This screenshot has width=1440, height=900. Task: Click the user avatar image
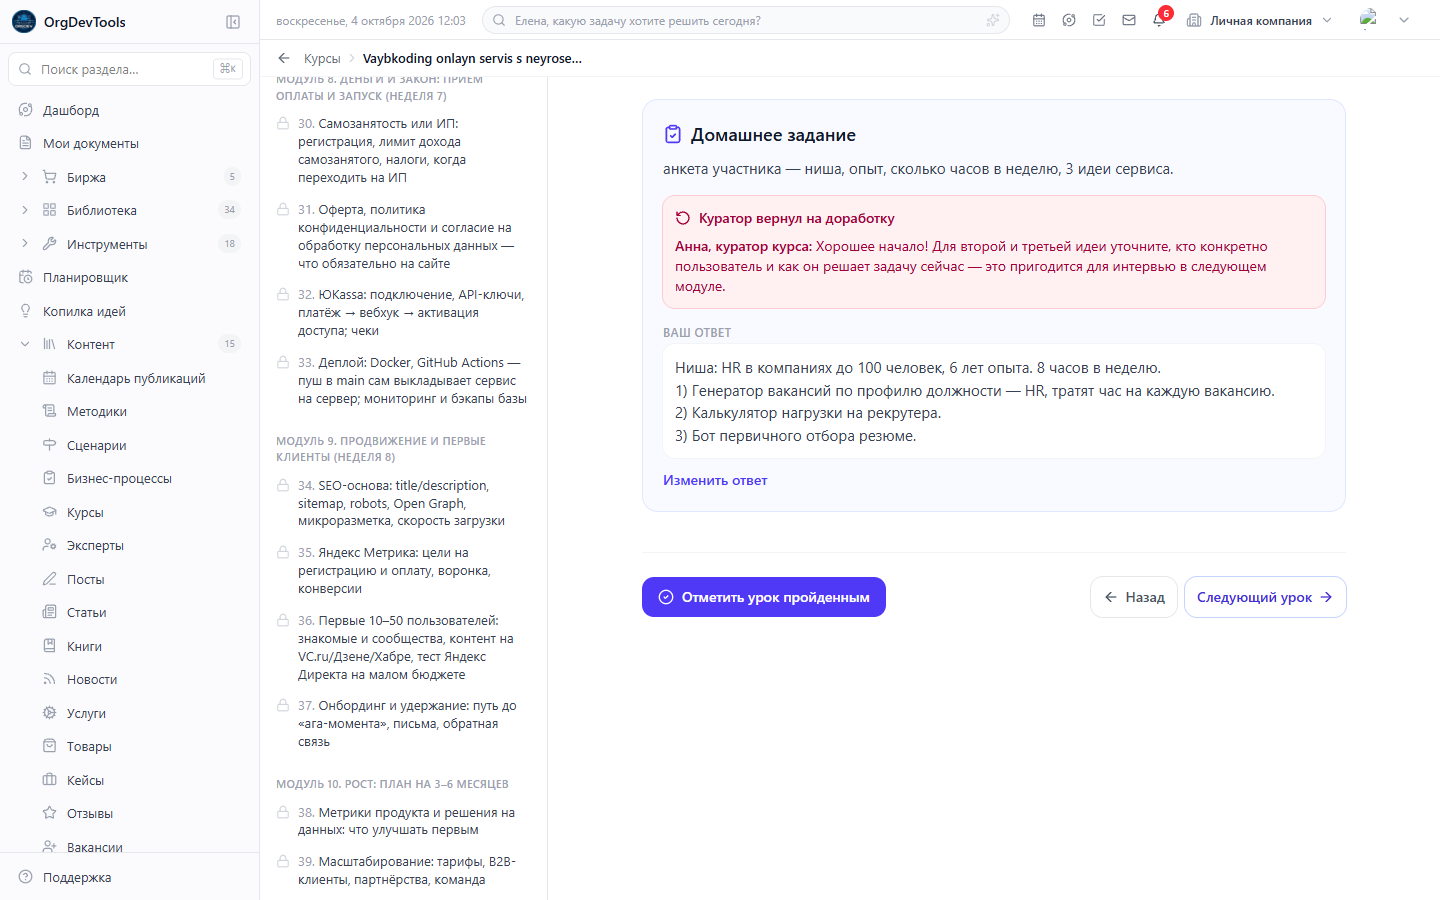click(1369, 19)
